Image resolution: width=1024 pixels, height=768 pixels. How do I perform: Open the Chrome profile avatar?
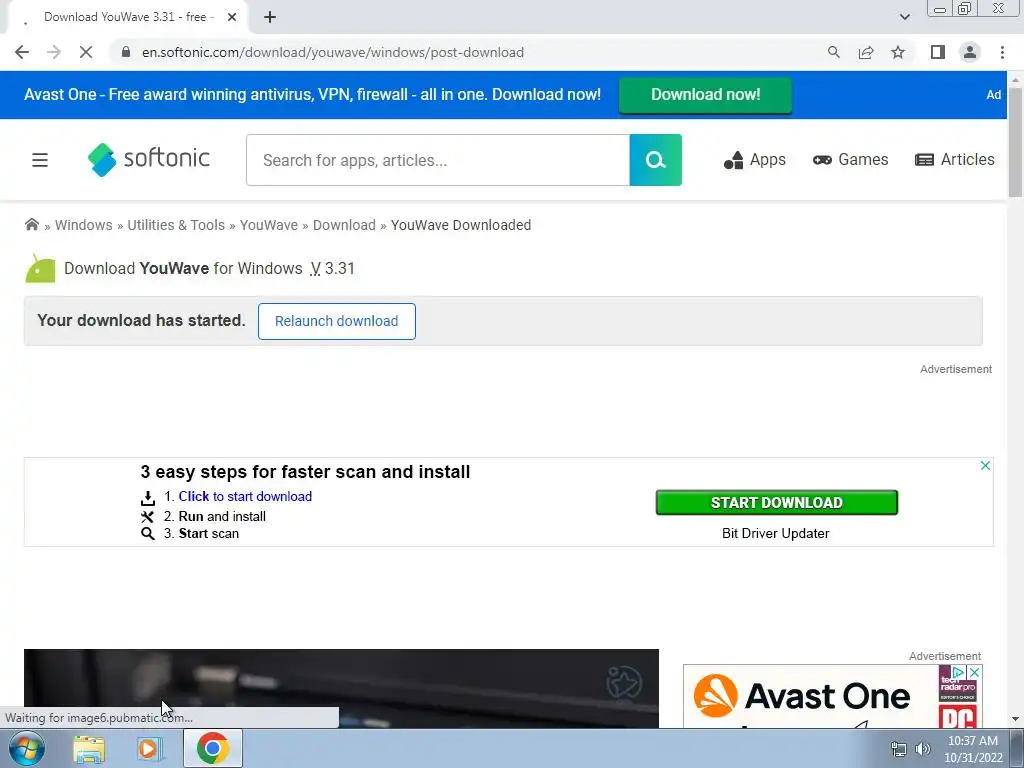point(970,52)
